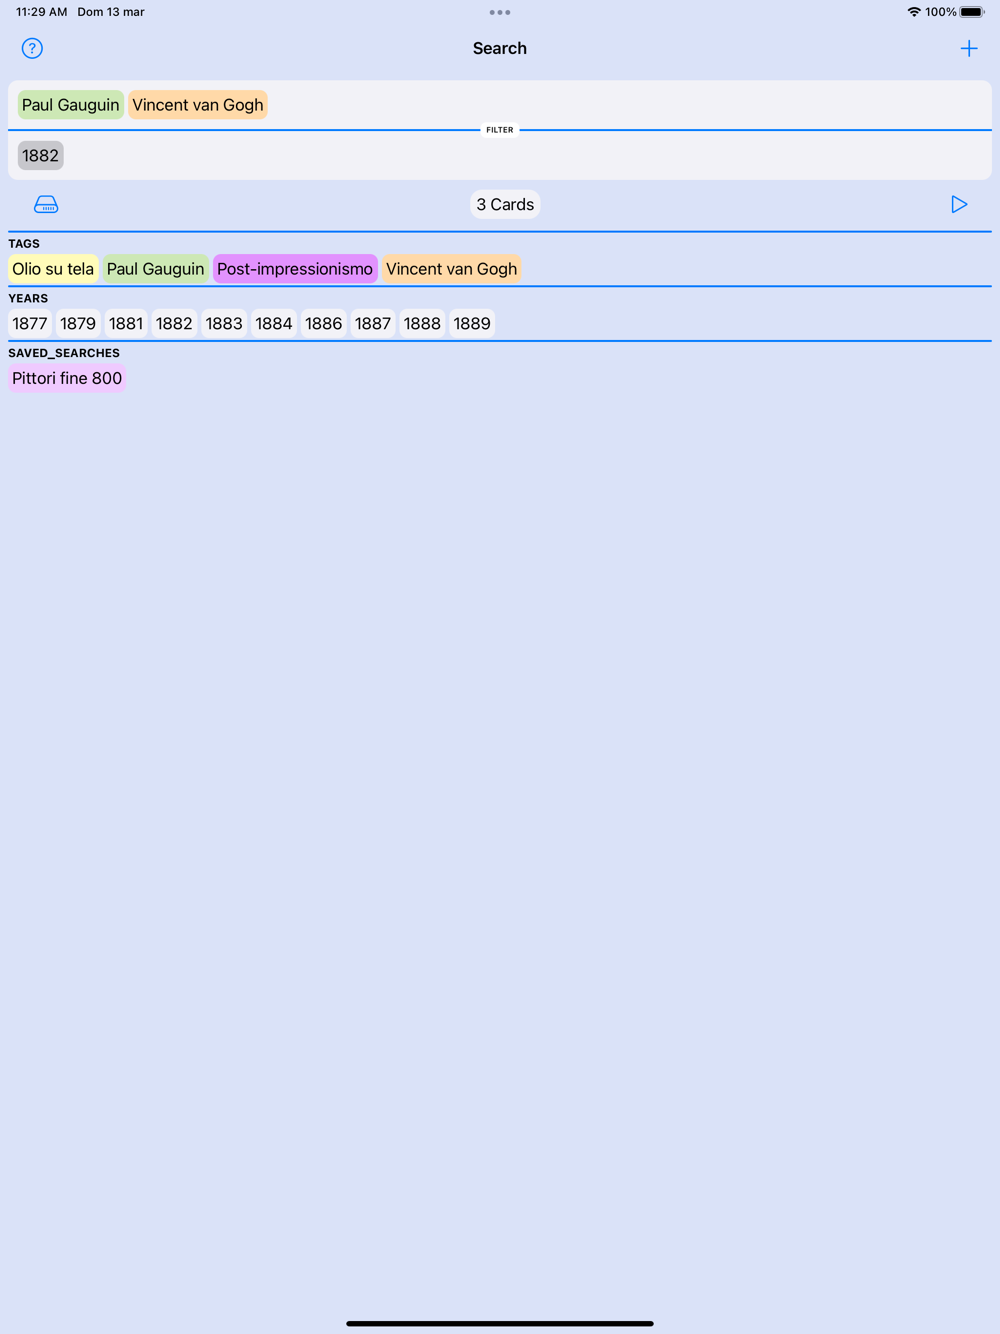Tap the plus icon to add new

(x=968, y=48)
